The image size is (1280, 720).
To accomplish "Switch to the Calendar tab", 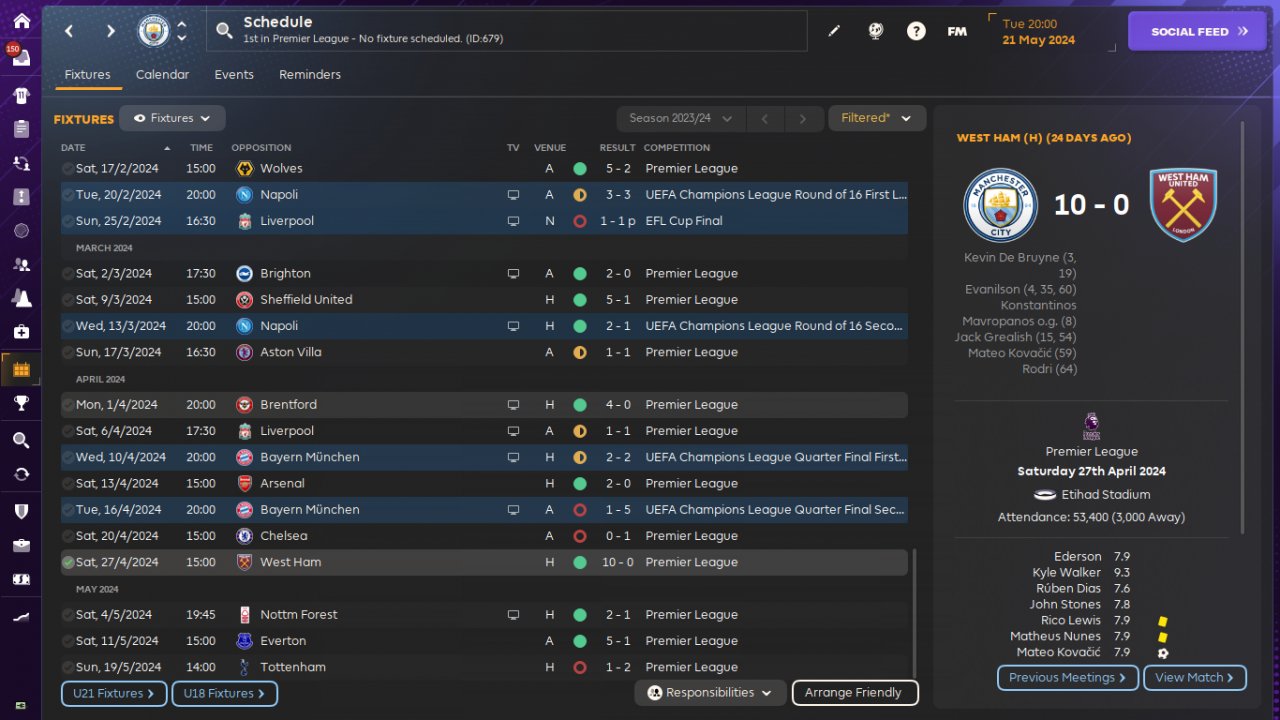I will (x=162, y=75).
